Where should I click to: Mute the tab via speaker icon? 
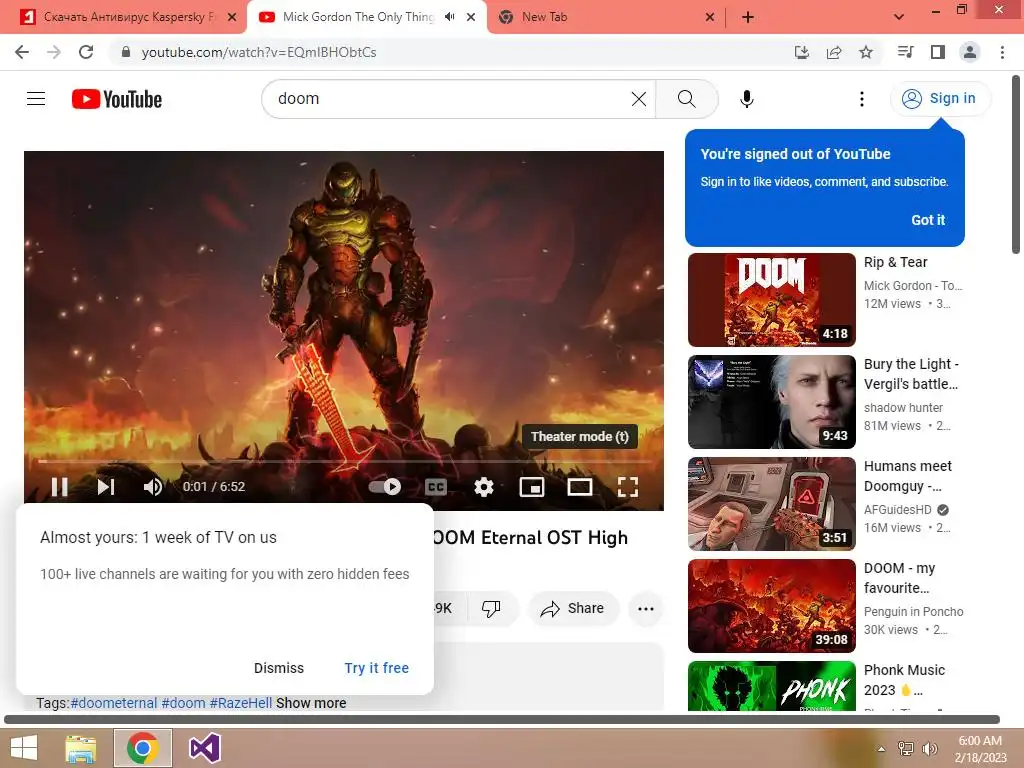[449, 17]
